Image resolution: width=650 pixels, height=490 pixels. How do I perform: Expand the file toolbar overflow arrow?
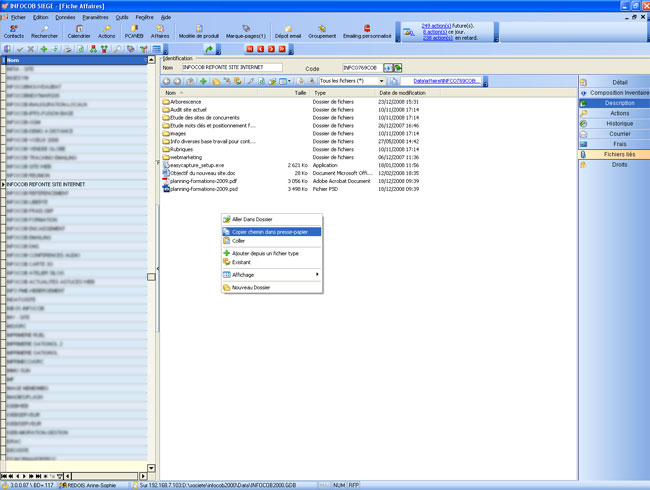(485, 83)
